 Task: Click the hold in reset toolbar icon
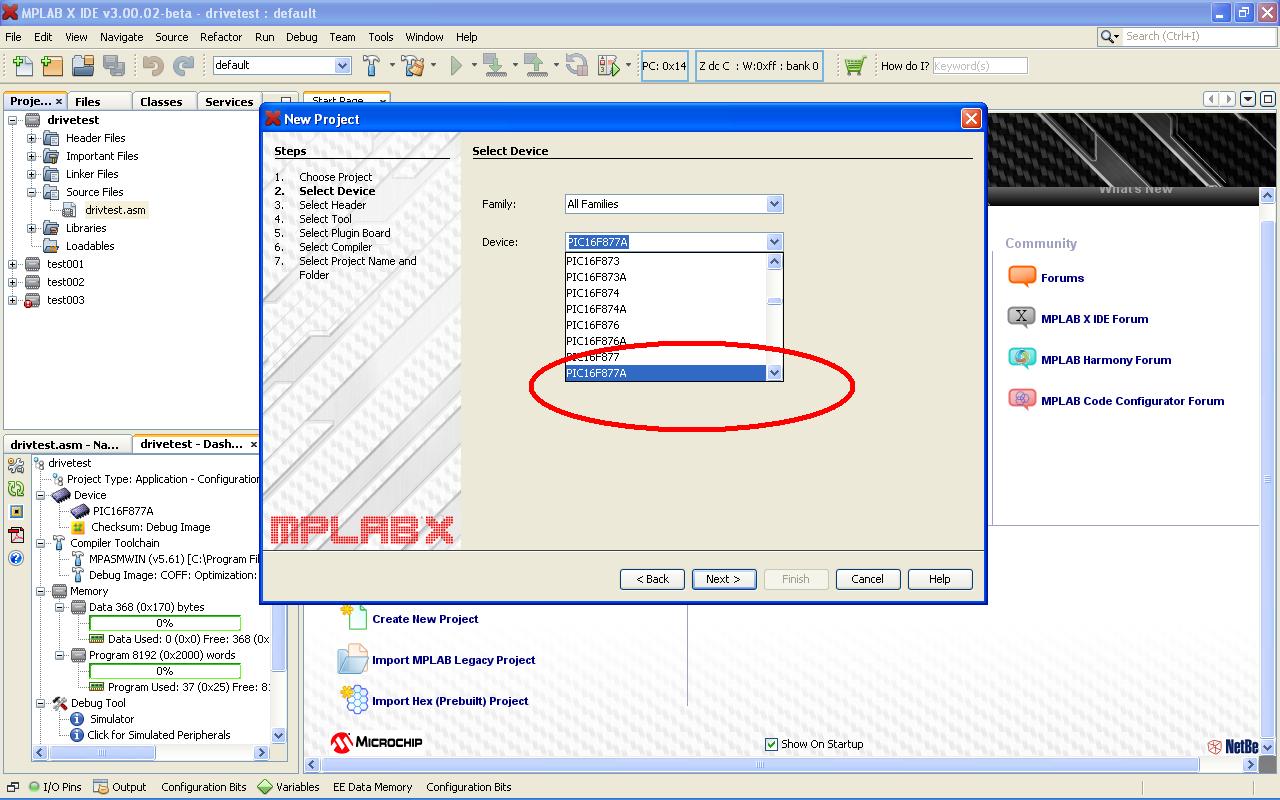[x=577, y=66]
